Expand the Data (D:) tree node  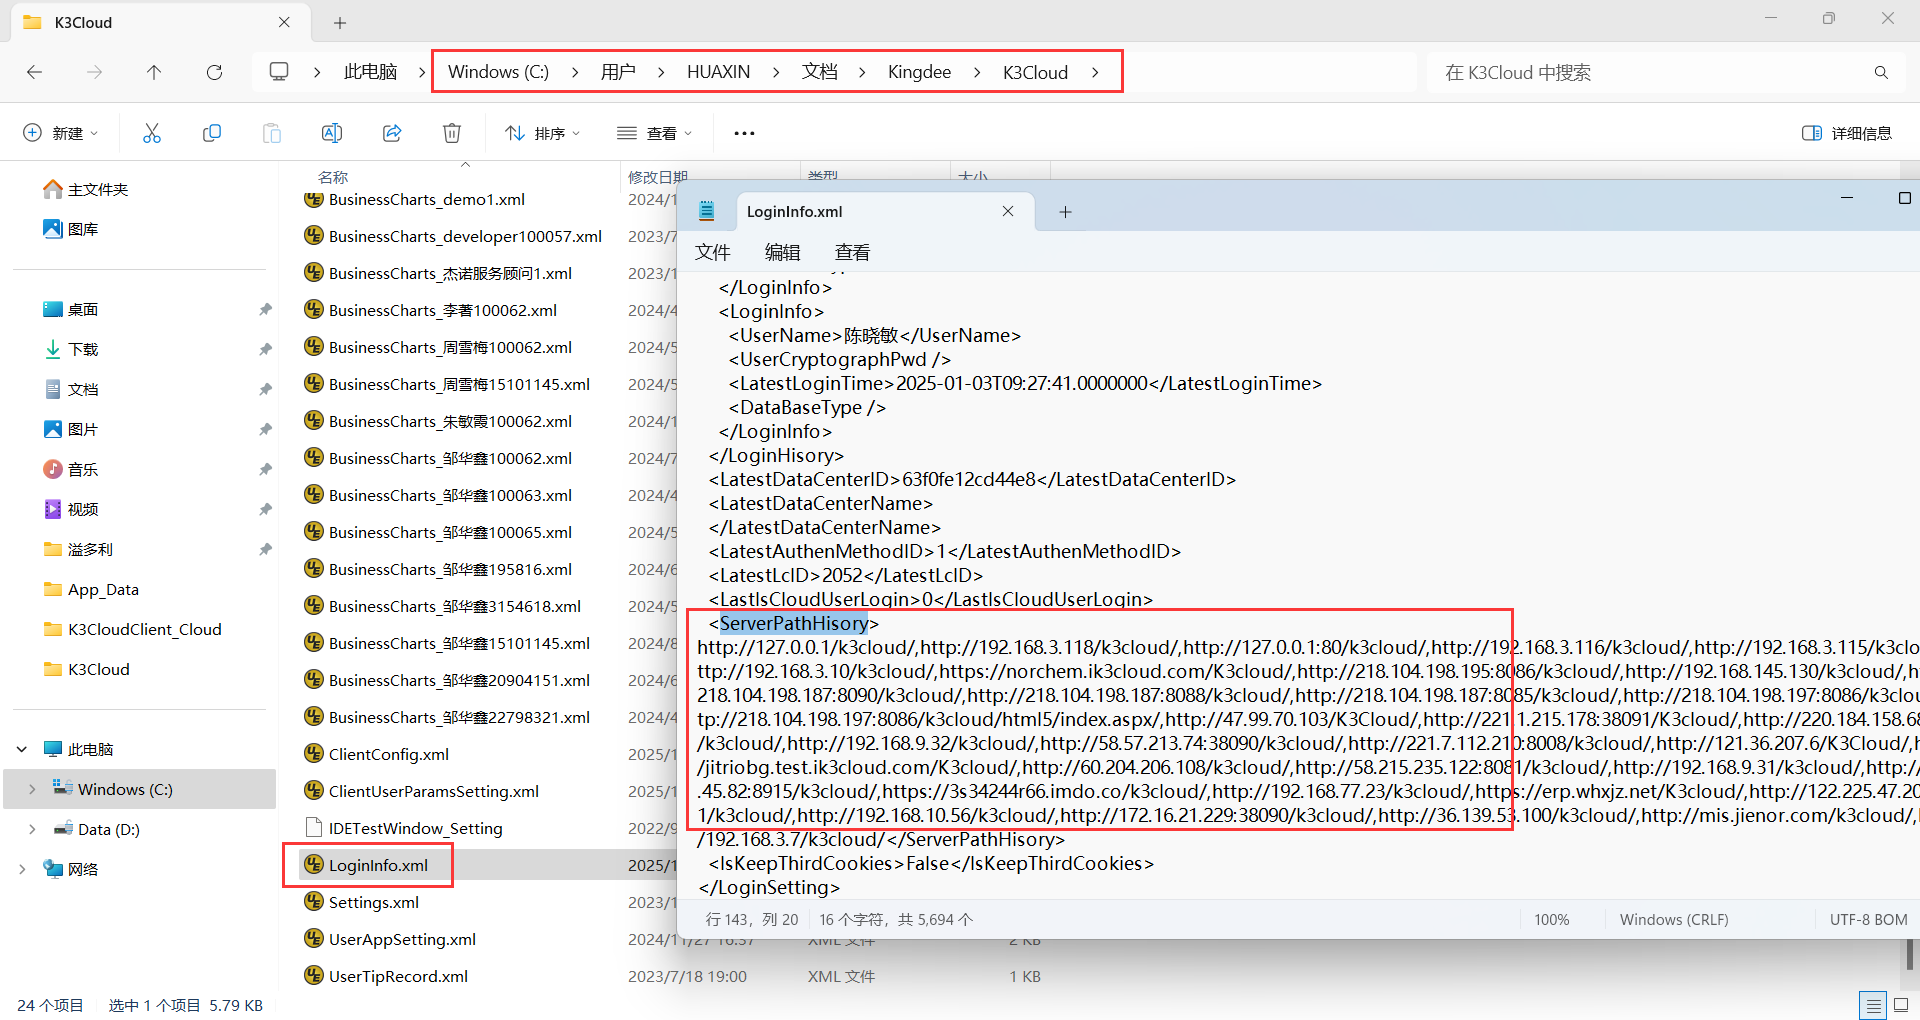tap(32, 829)
